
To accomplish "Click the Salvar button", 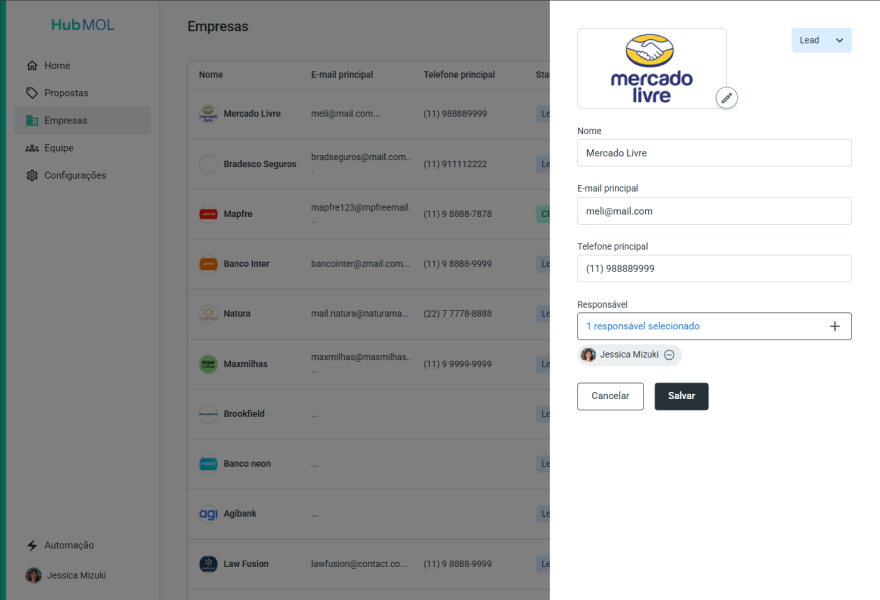I will click(x=681, y=396).
